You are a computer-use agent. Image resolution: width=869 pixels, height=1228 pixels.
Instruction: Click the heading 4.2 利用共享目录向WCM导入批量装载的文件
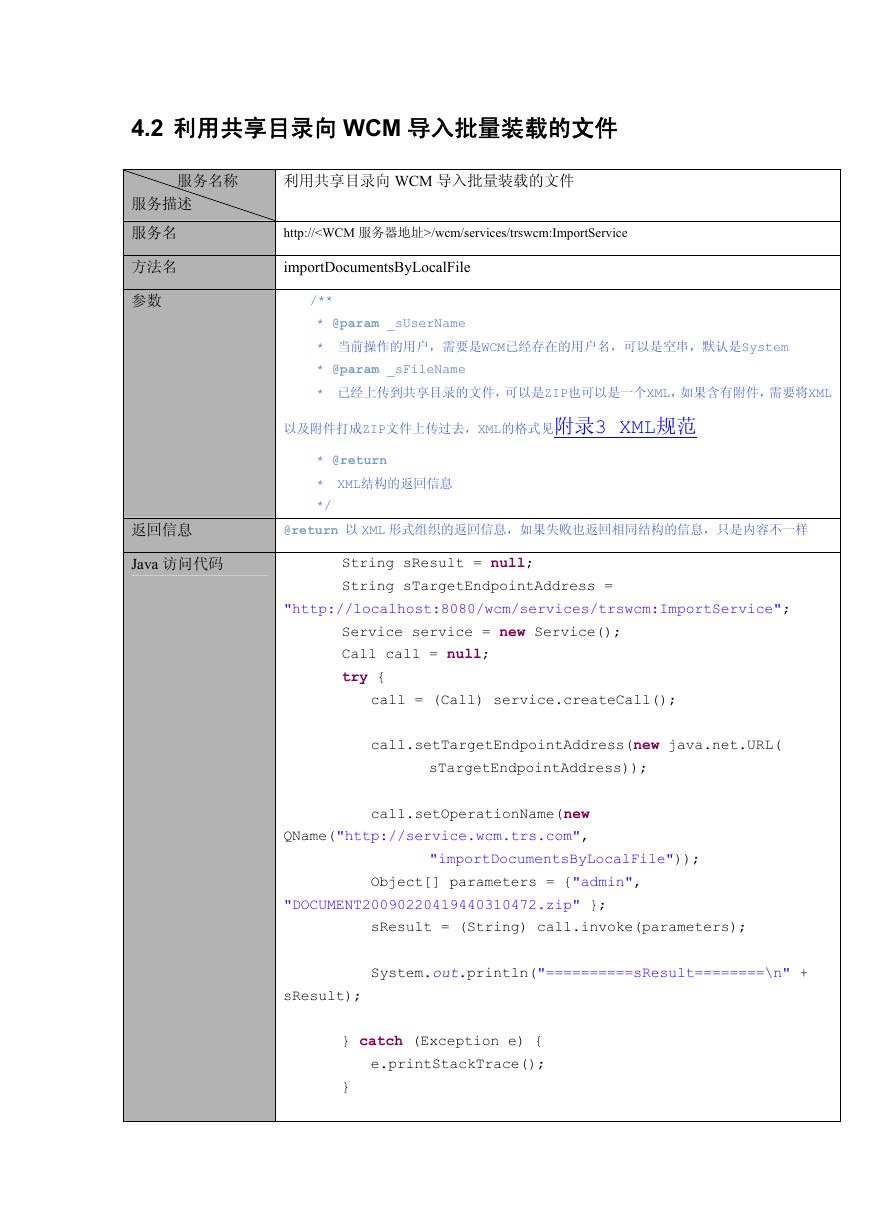point(375,128)
